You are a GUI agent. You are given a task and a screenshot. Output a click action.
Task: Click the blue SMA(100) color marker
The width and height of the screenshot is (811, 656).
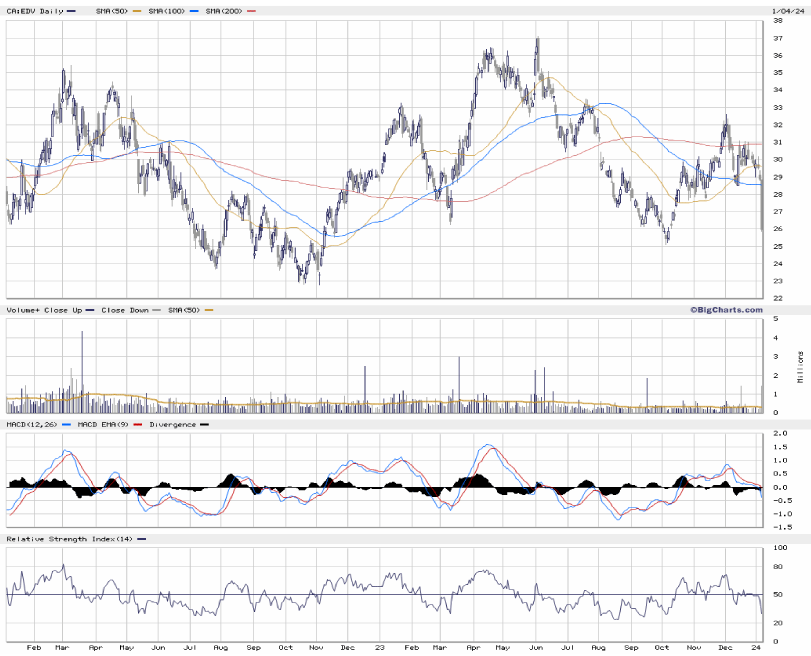pos(195,10)
